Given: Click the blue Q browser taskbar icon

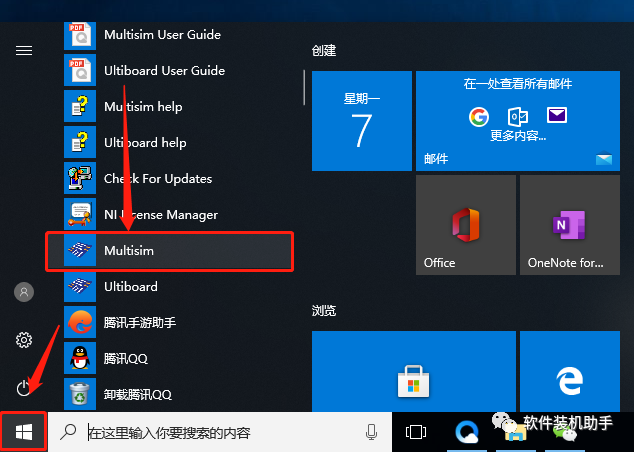Looking at the screenshot, I should click(x=466, y=432).
